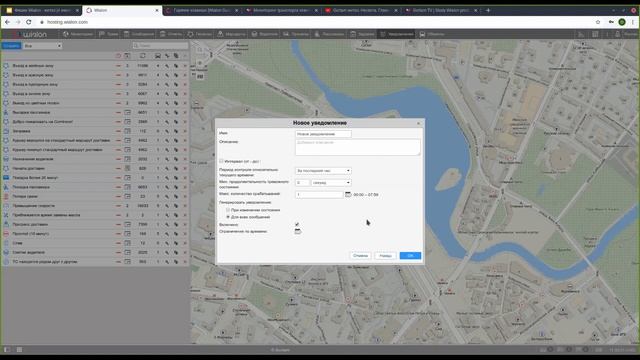Toggle state of Слив notification
This screenshot has height=360, width=640.
[x=118, y=243]
